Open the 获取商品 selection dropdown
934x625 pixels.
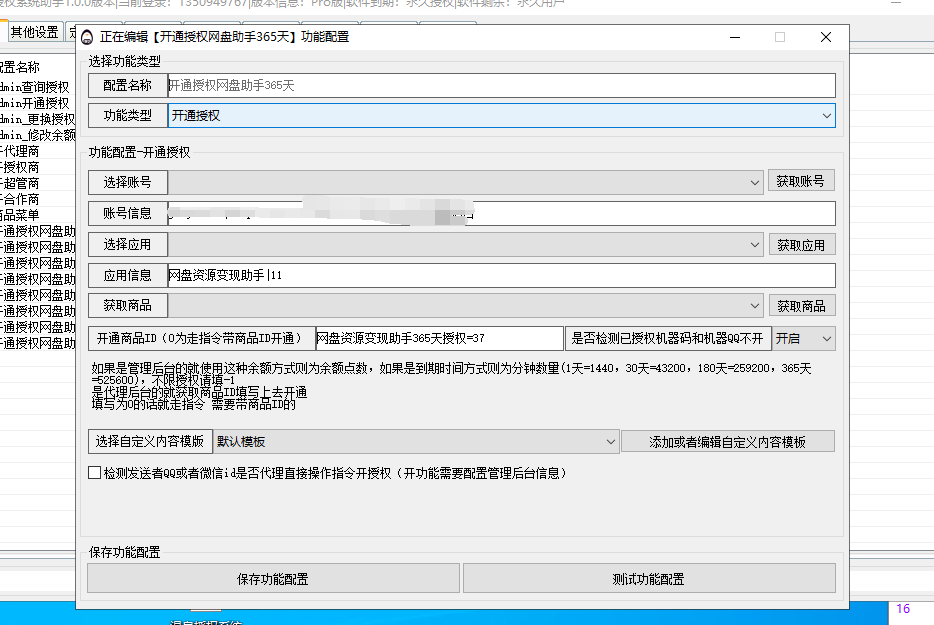466,306
